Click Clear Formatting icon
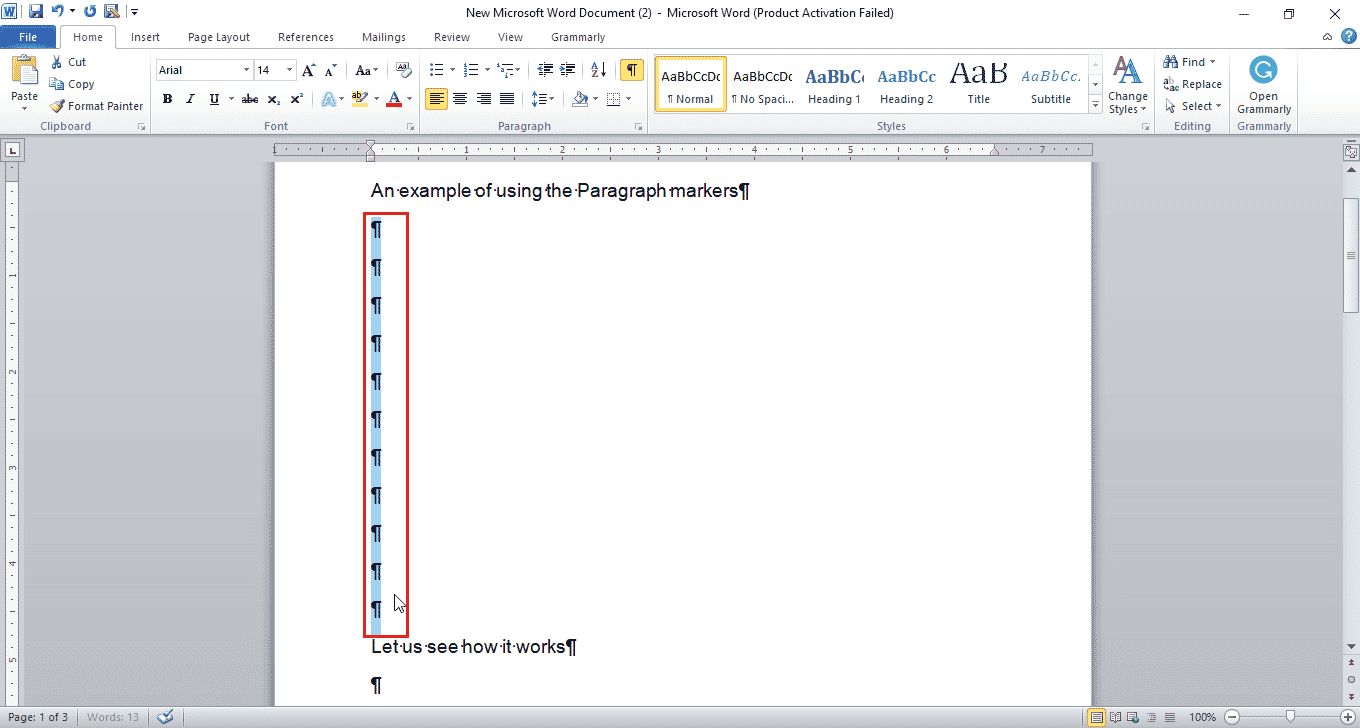Screen dimensions: 1360x728 click(404, 70)
